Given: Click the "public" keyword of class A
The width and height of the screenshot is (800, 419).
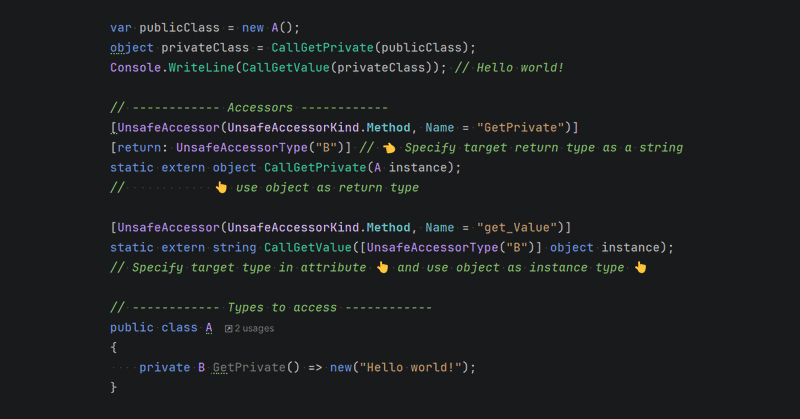Looking at the screenshot, I should point(132,327).
